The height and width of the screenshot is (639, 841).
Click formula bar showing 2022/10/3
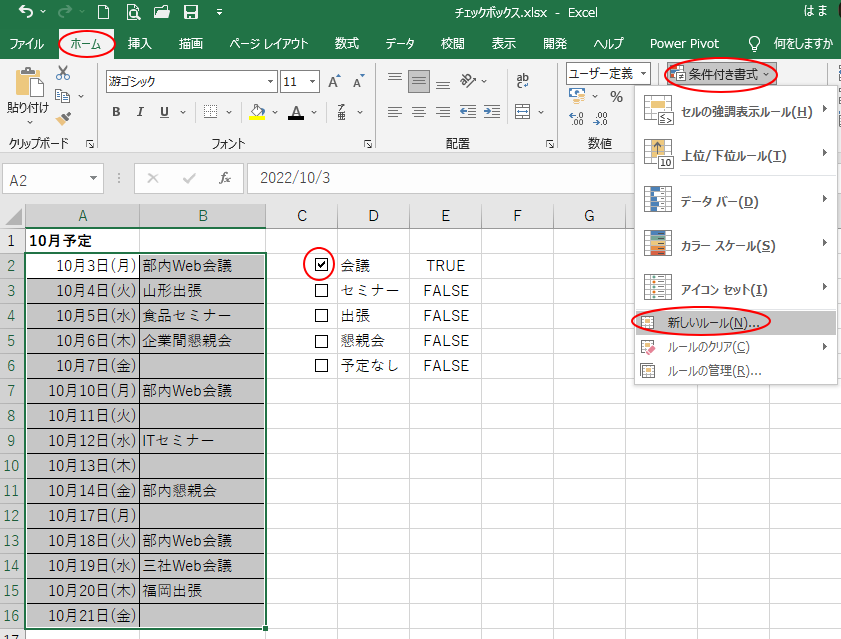pos(440,178)
